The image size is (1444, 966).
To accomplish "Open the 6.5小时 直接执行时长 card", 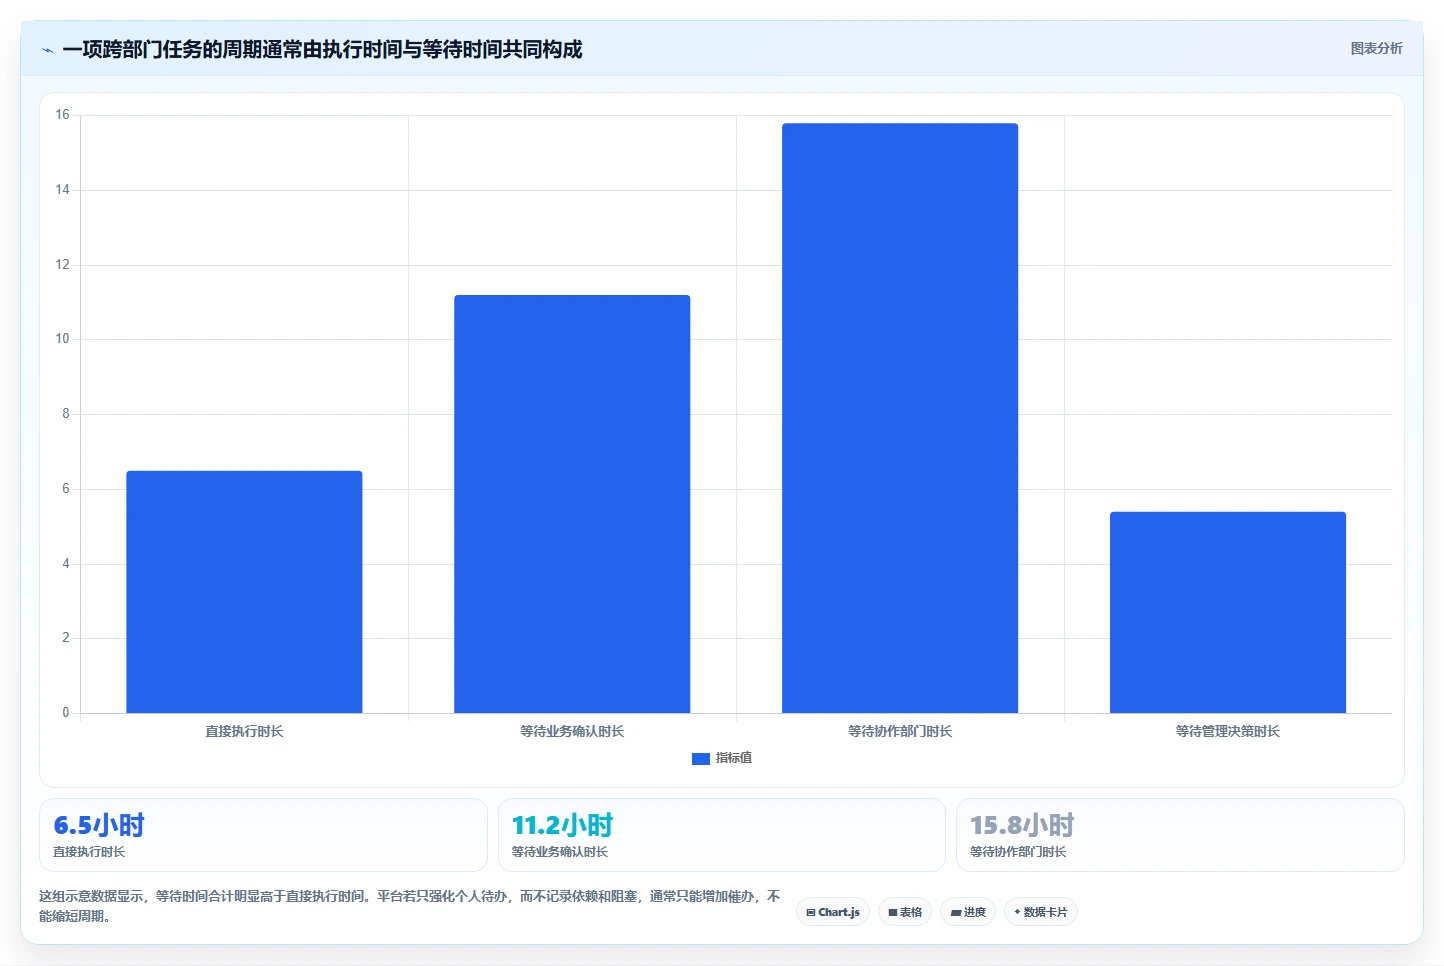I will pos(263,835).
